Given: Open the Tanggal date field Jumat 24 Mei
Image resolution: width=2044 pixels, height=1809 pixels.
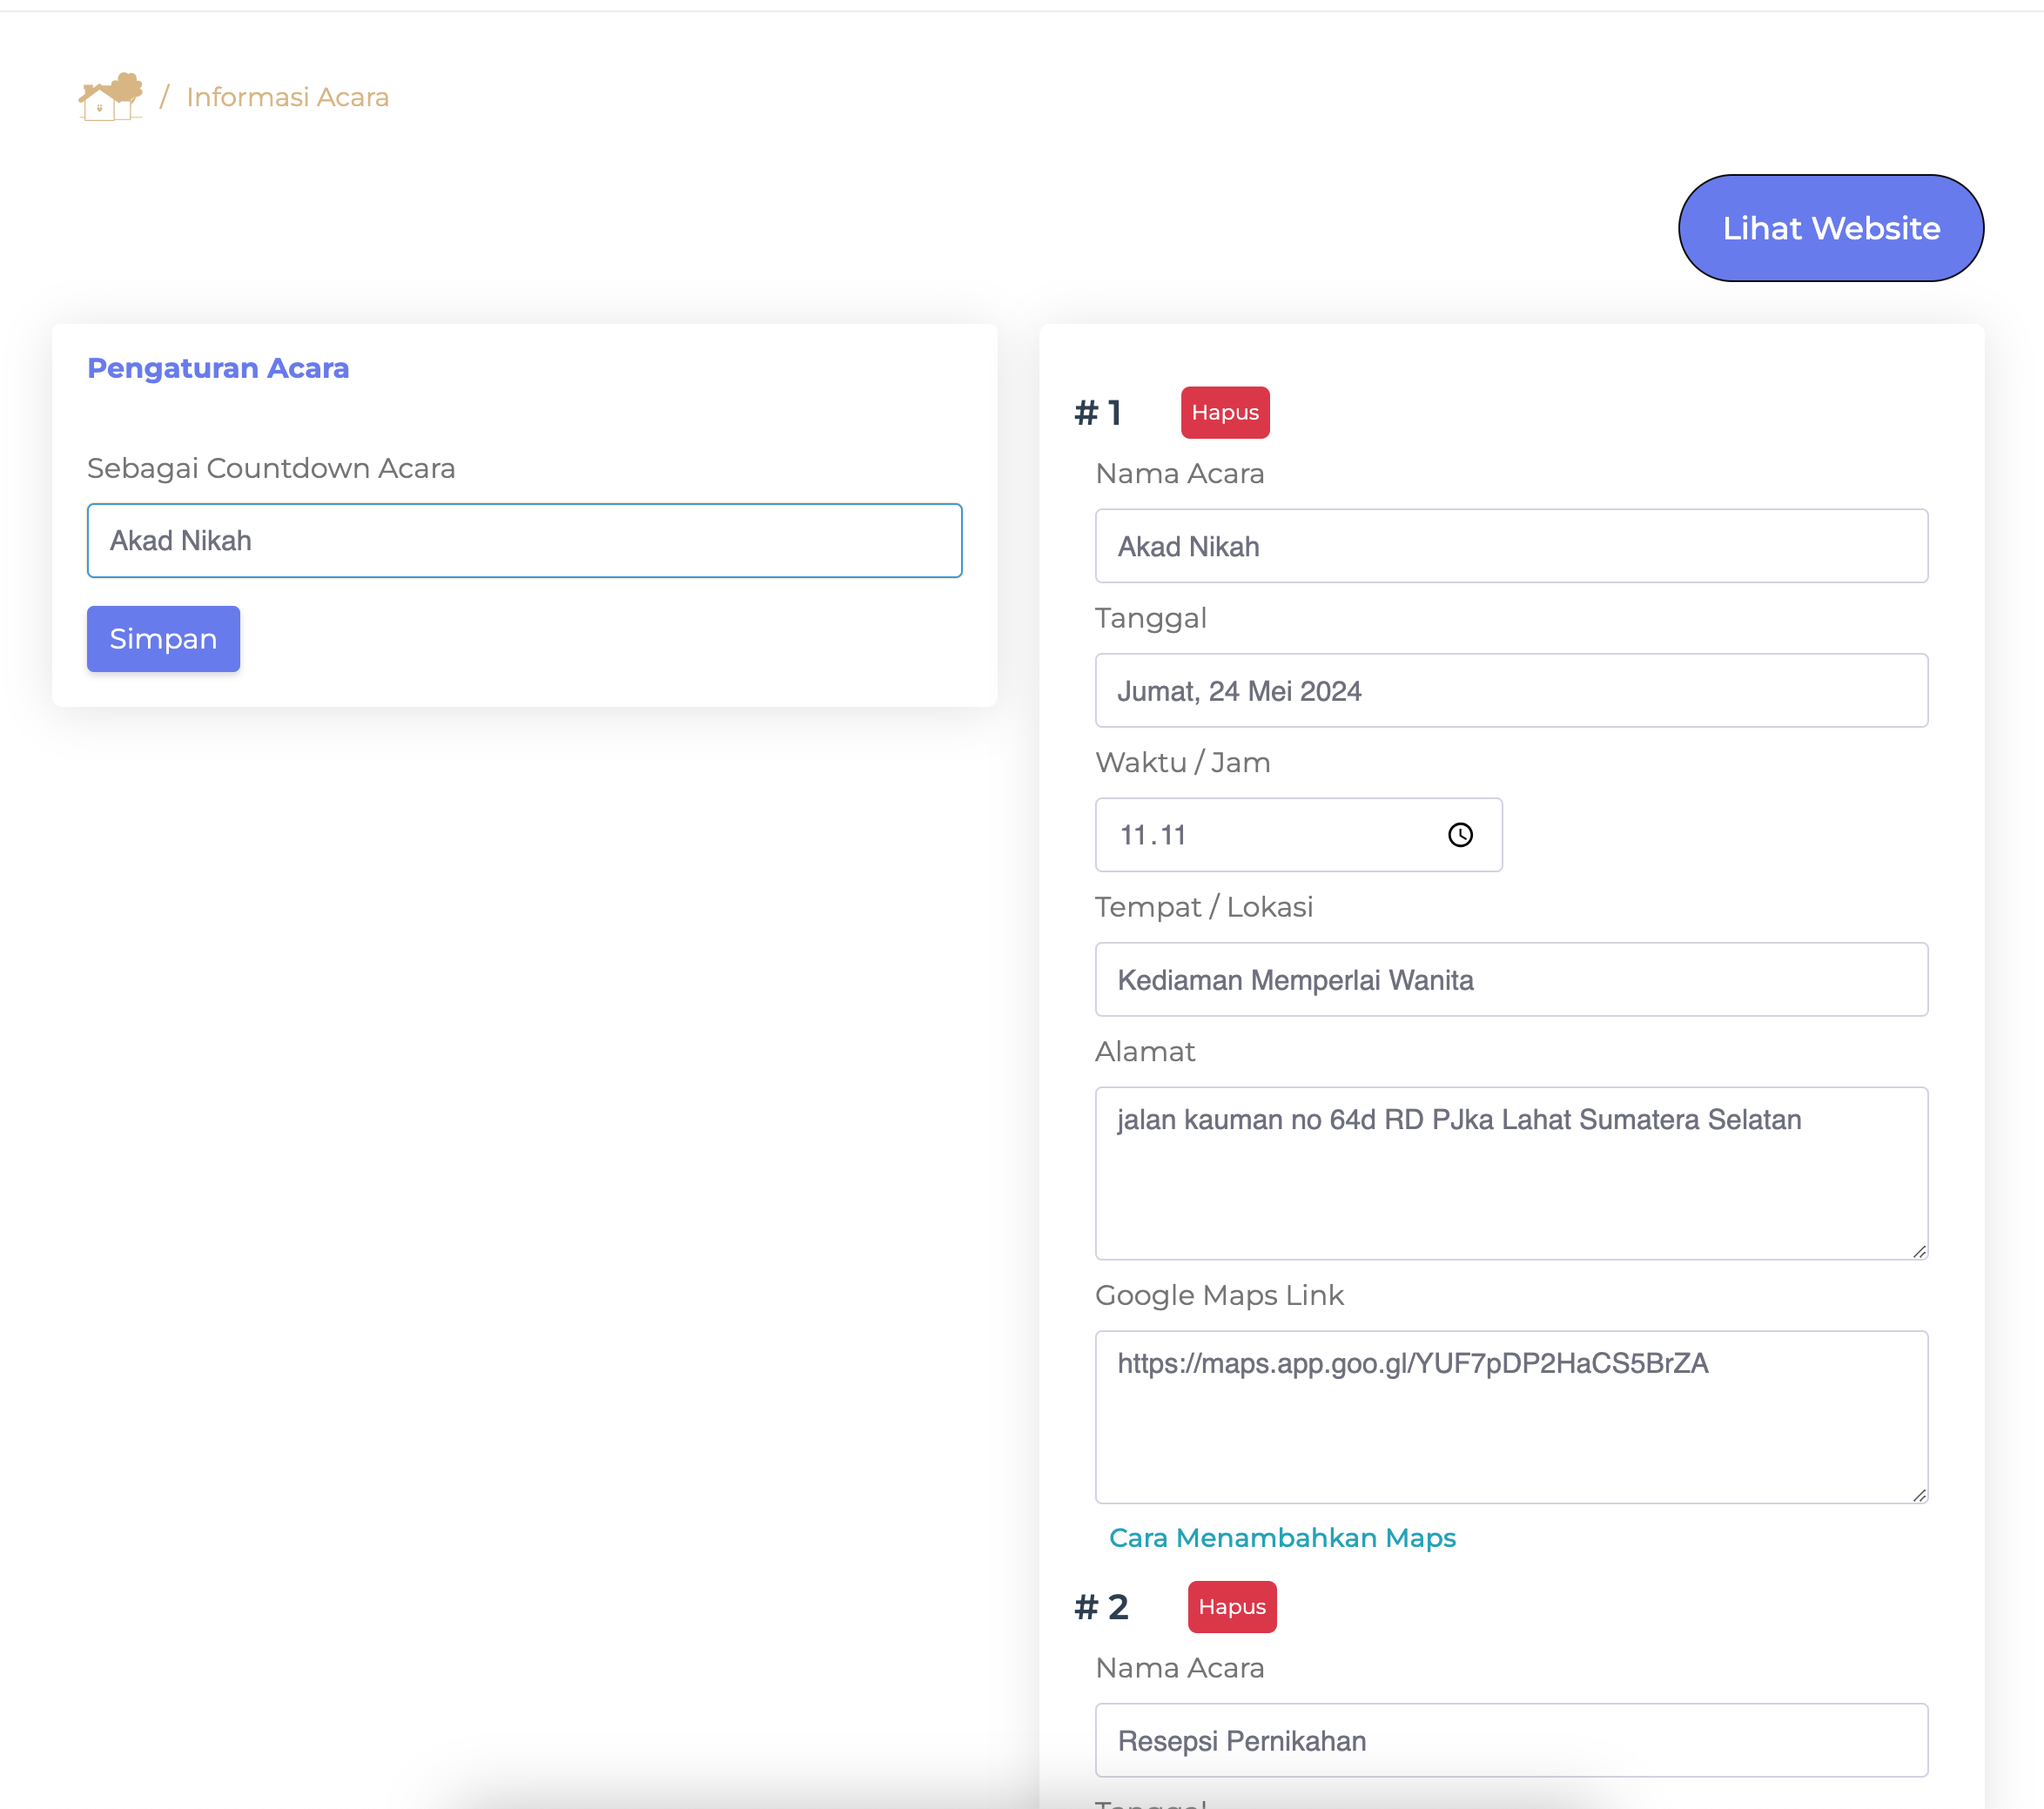Looking at the screenshot, I should pyautogui.click(x=1510, y=691).
